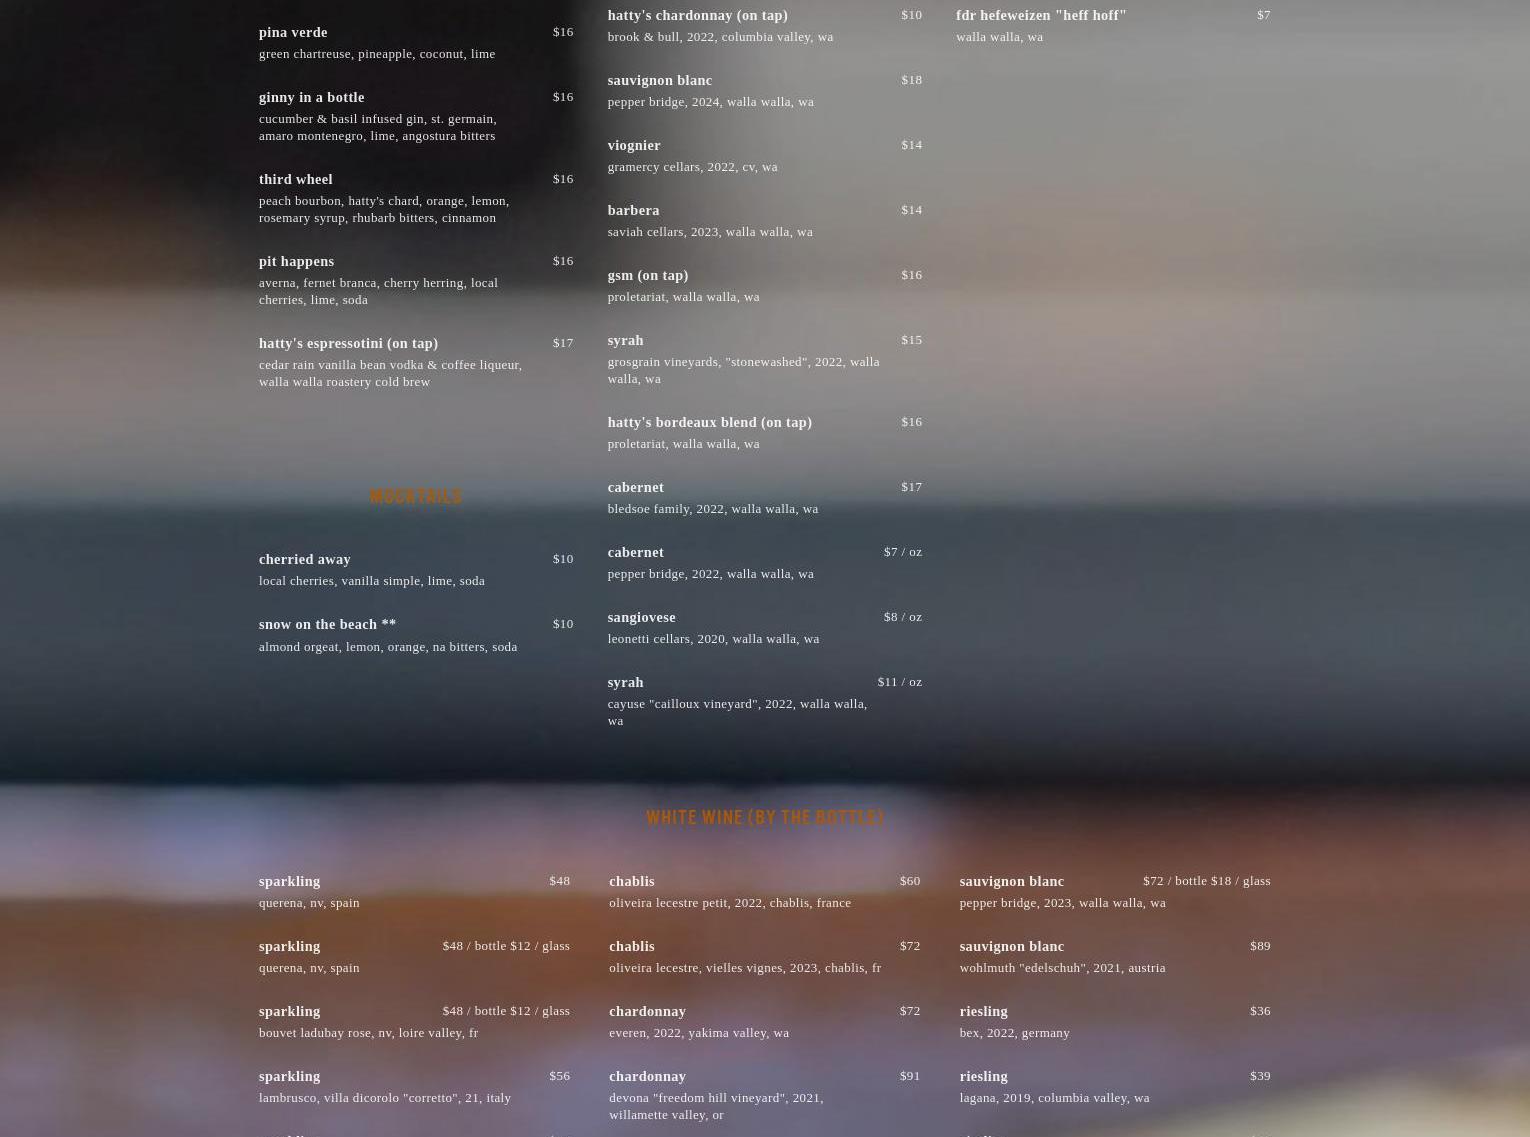Click the "ginny in a bottle" item
This screenshot has height=1137, width=1530.
(x=311, y=97)
